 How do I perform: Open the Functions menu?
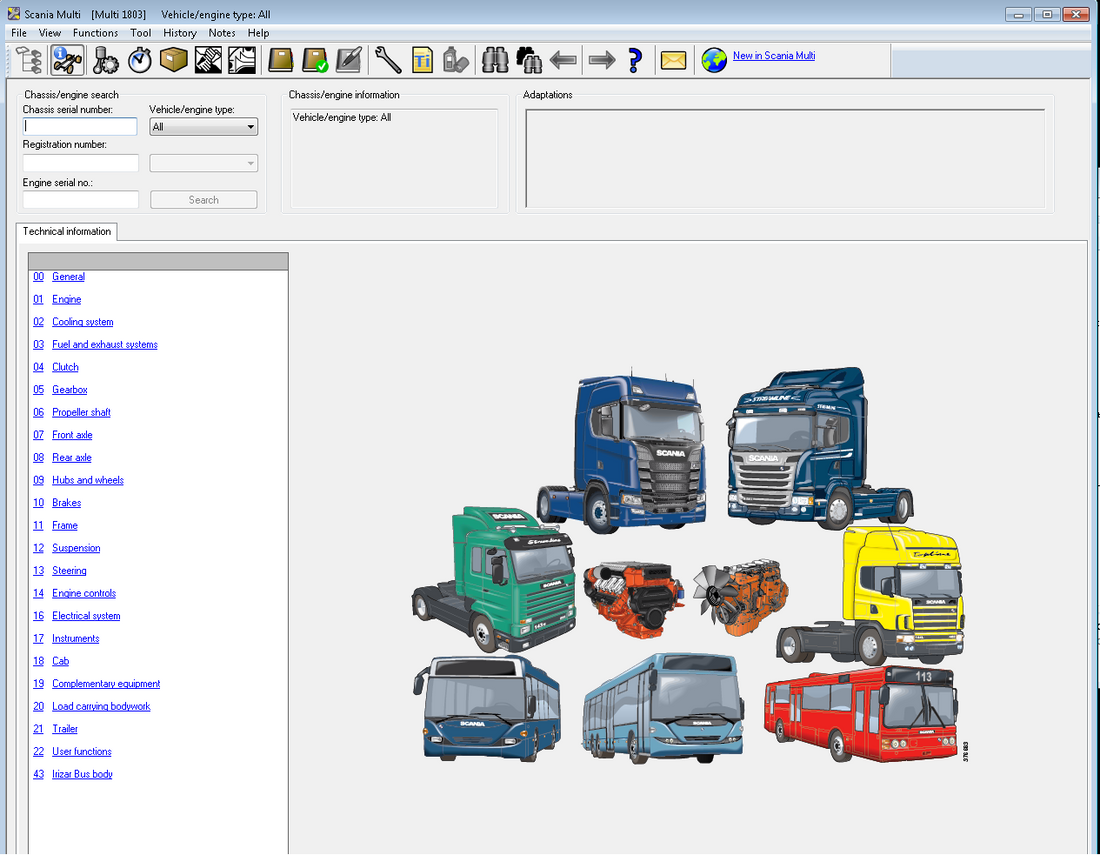pyautogui.click(x=95, y=33)
